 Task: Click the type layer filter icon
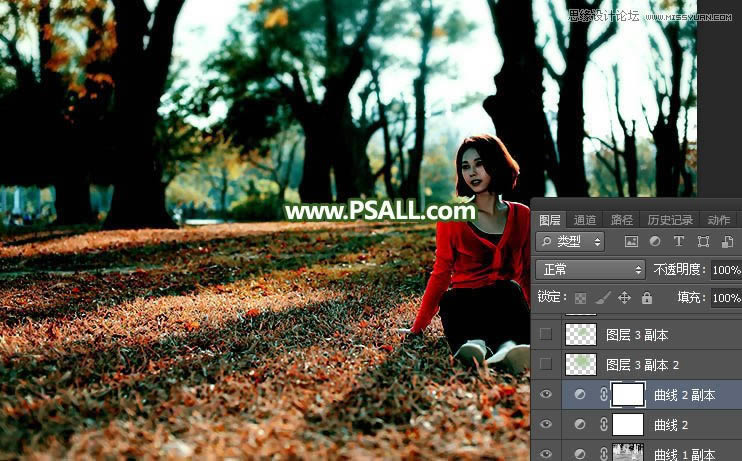[679, 242]
